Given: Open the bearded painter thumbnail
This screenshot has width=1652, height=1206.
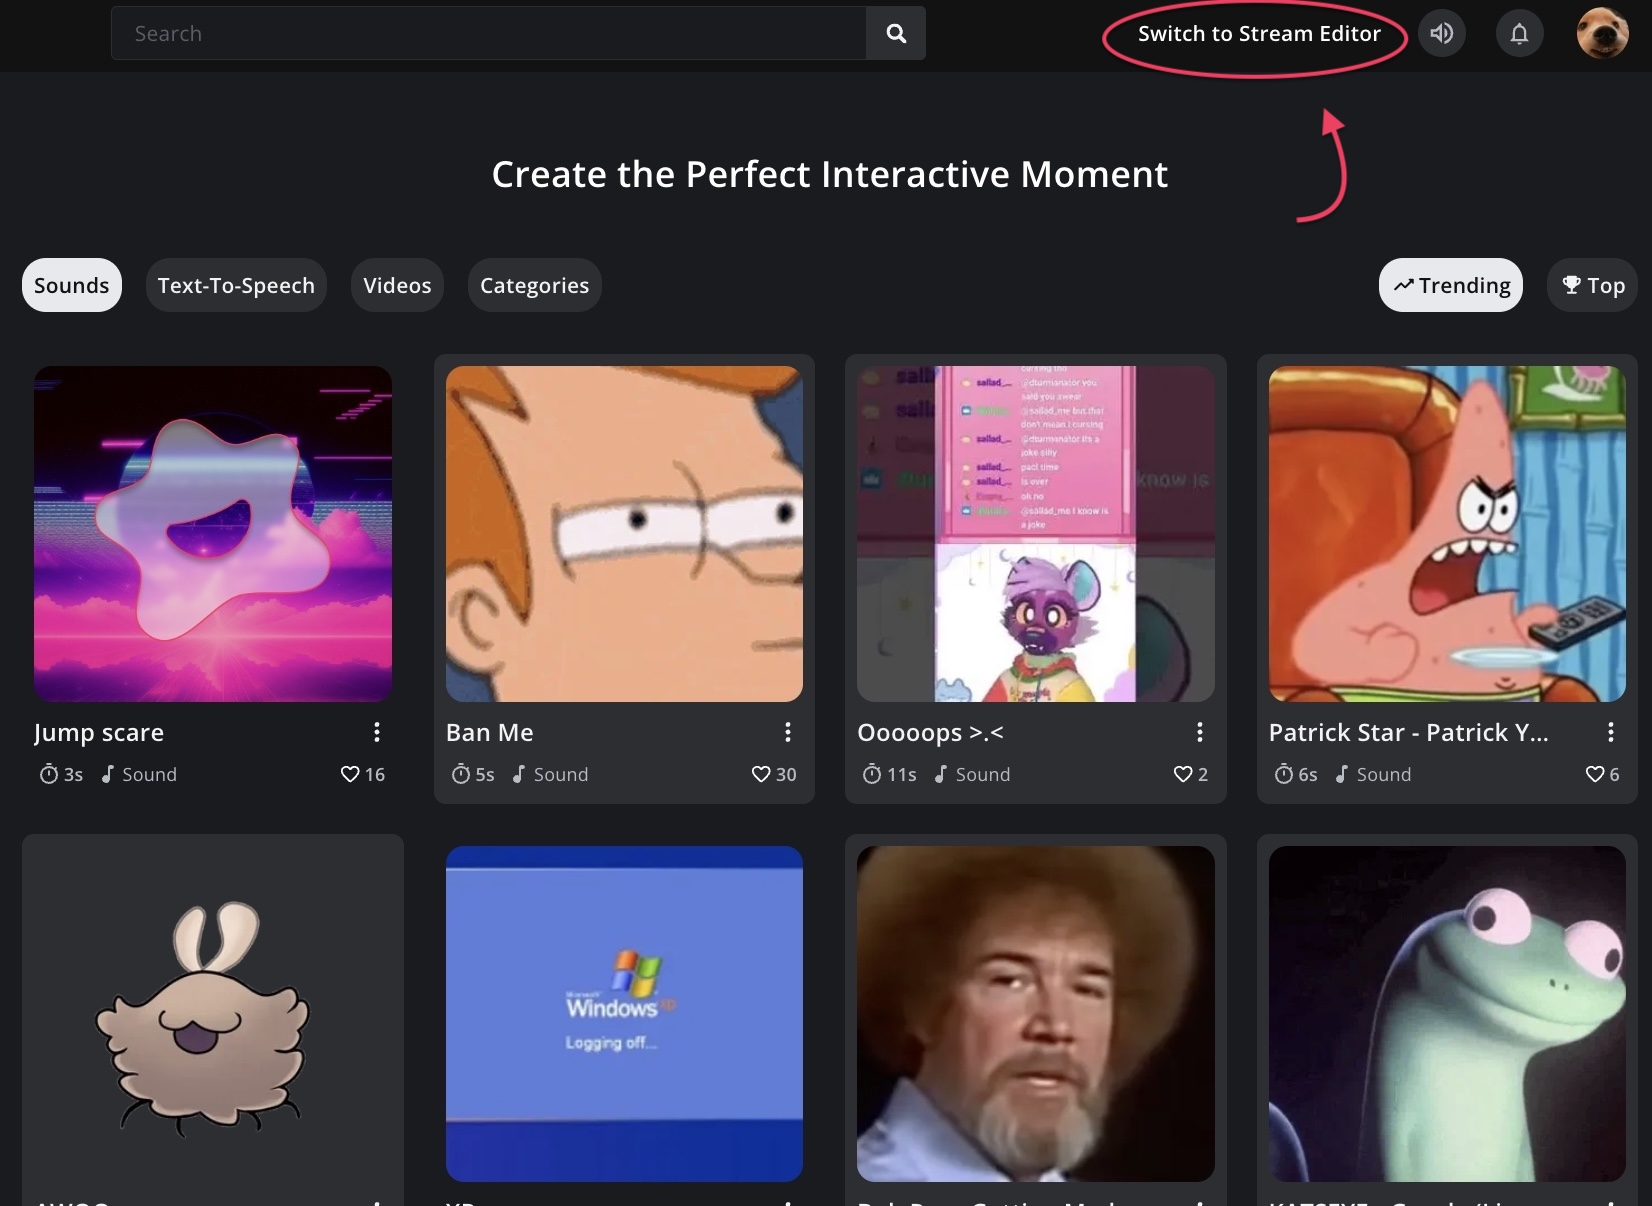Looking at the screenshot, I should (x=1036, y=1014).
